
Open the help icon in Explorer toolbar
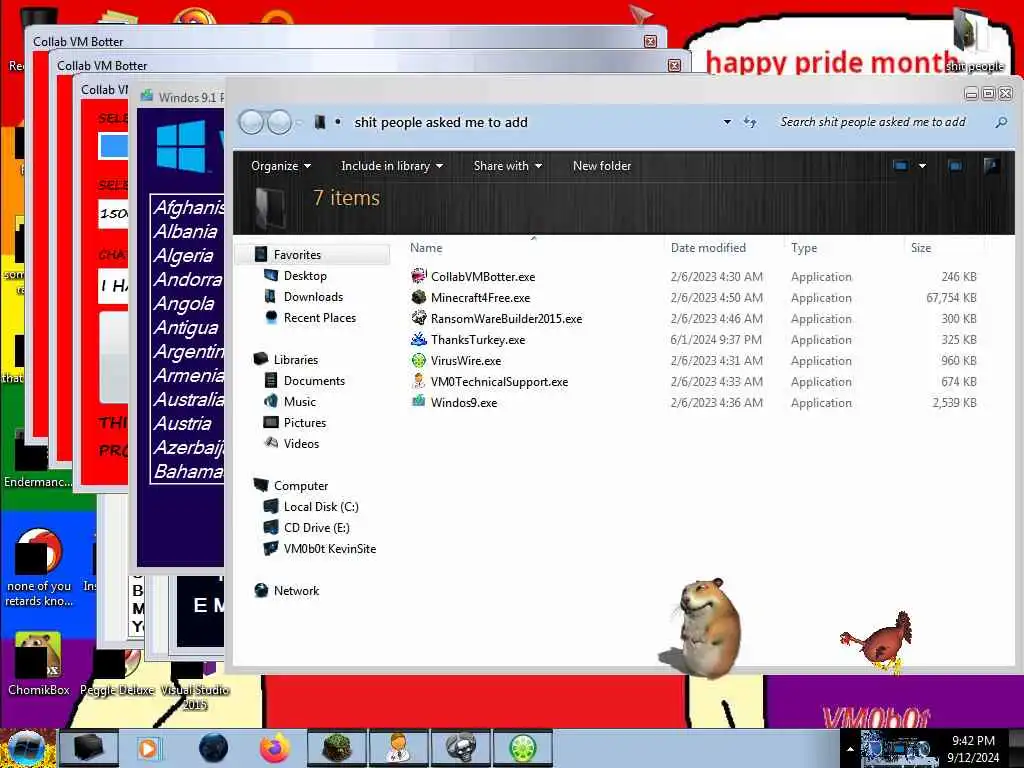click(x=991, y=166)
